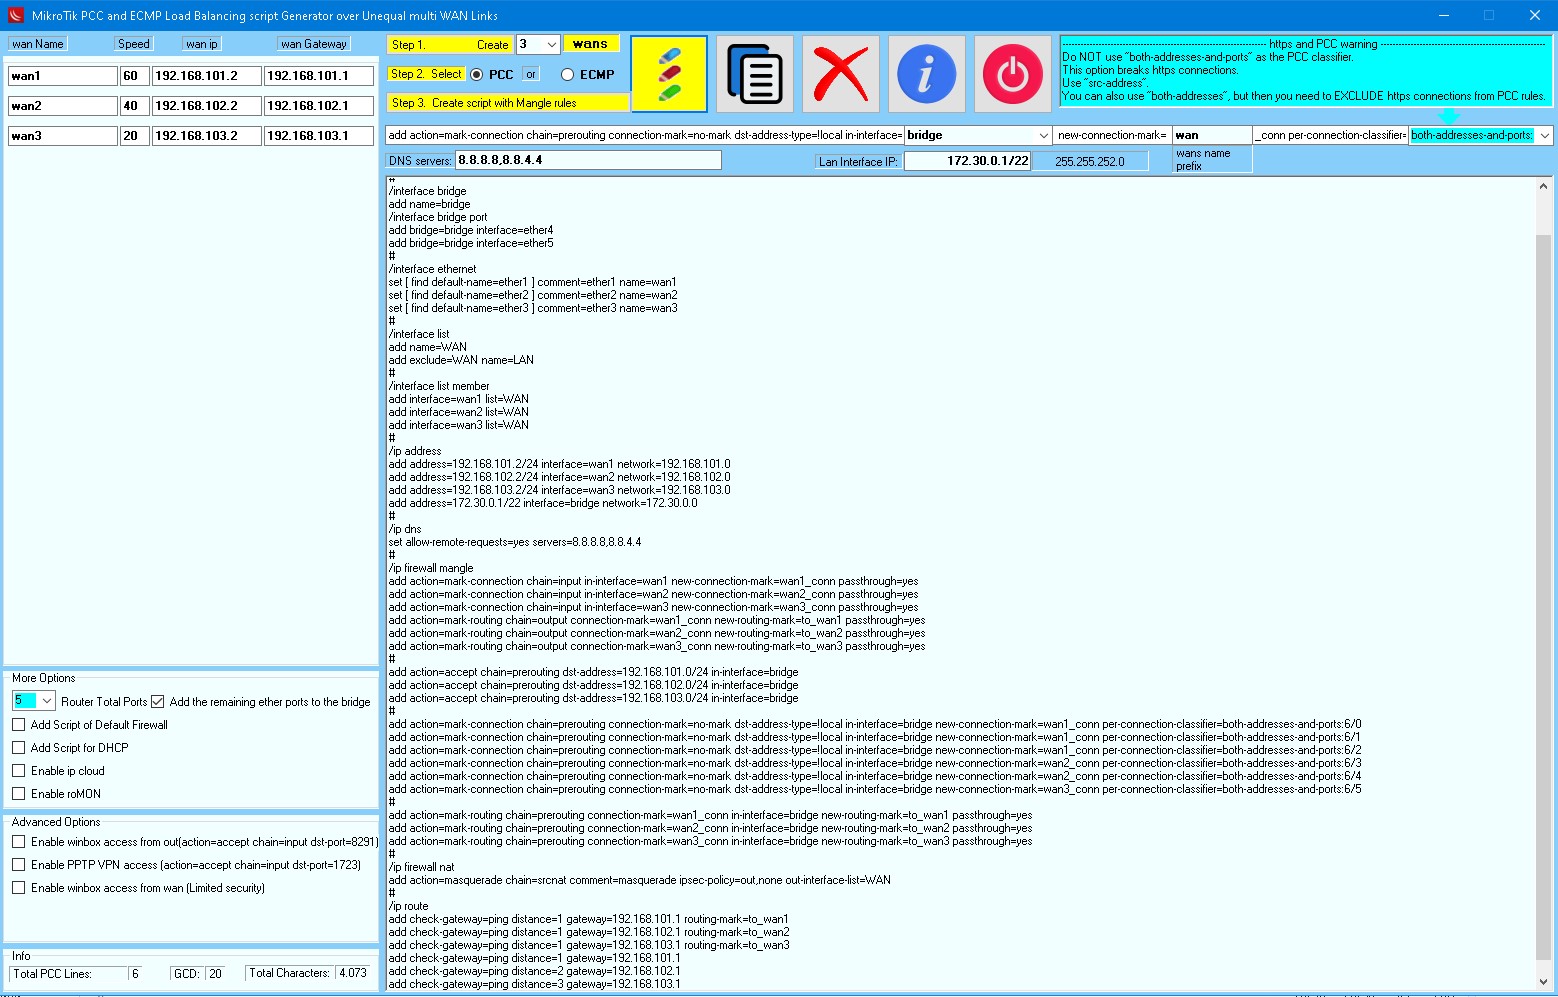This screenshot has height=997, width=1558.
Task: Click the small 'or' button
Action: (x=531, y=74)
